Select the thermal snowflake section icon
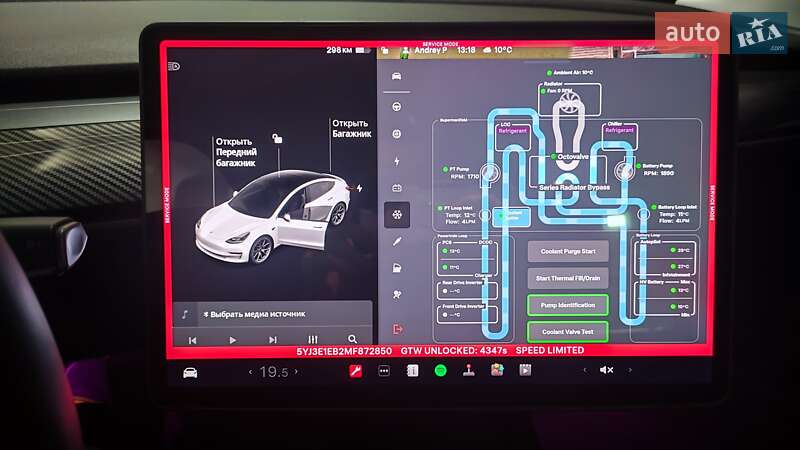The image size is (800, 450). 397,215
